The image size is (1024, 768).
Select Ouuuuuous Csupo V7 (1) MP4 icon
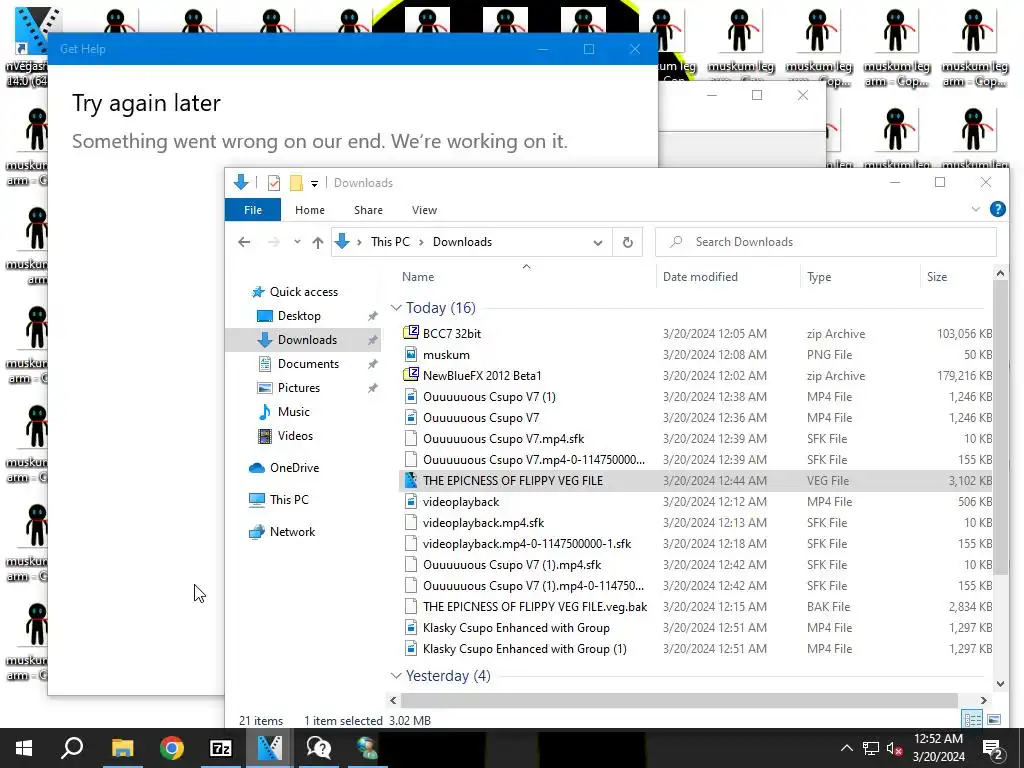pos(411,396)
